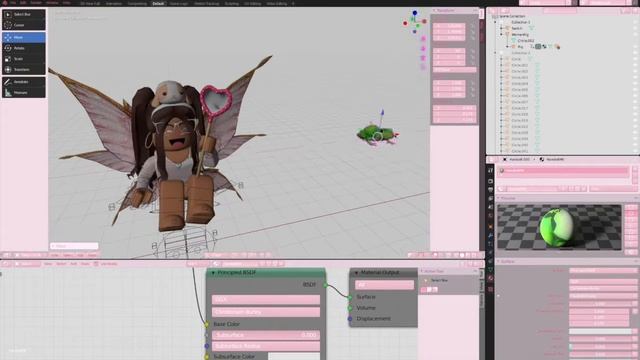The width and height of the screenshot is (640, 360).
Task: Open the Material properties tab
Action: click(490, 278)
